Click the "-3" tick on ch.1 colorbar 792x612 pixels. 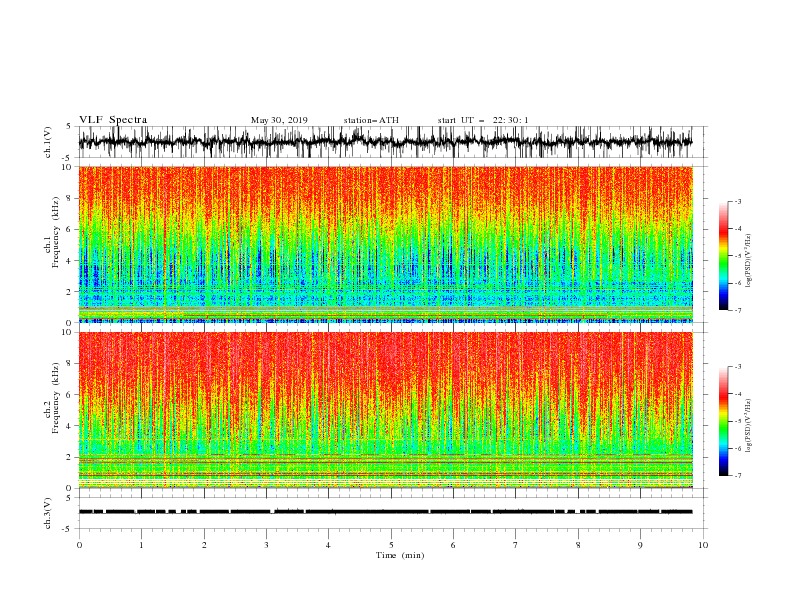[x=737, y=201]
